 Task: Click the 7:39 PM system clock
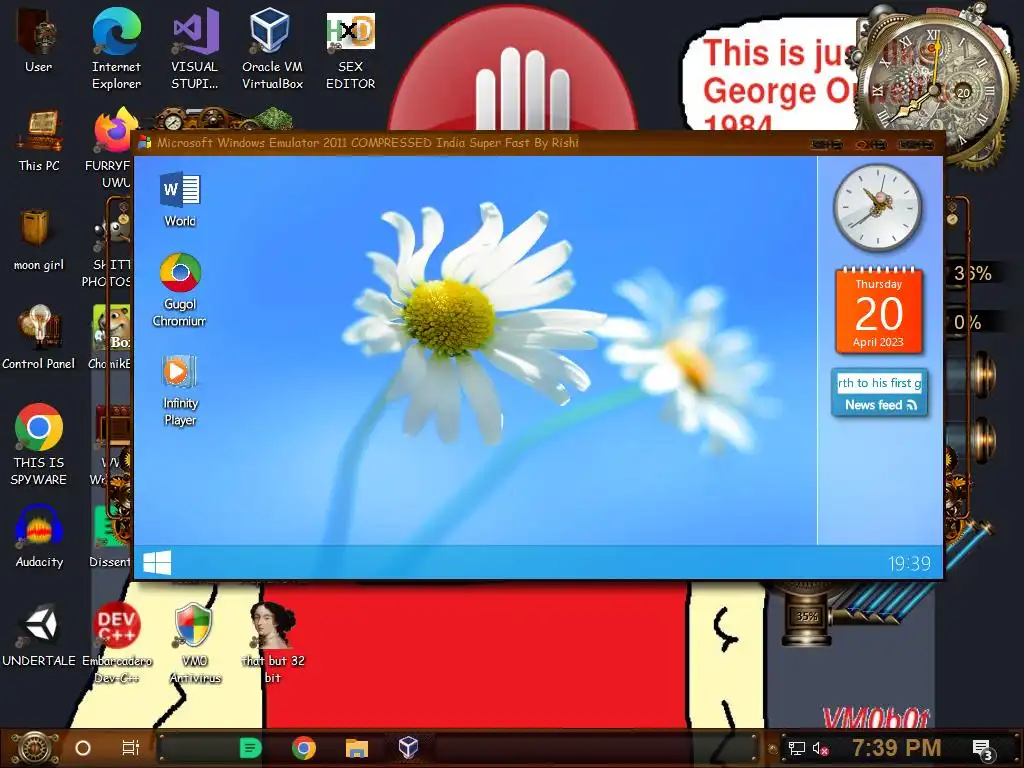pos(897,748)
